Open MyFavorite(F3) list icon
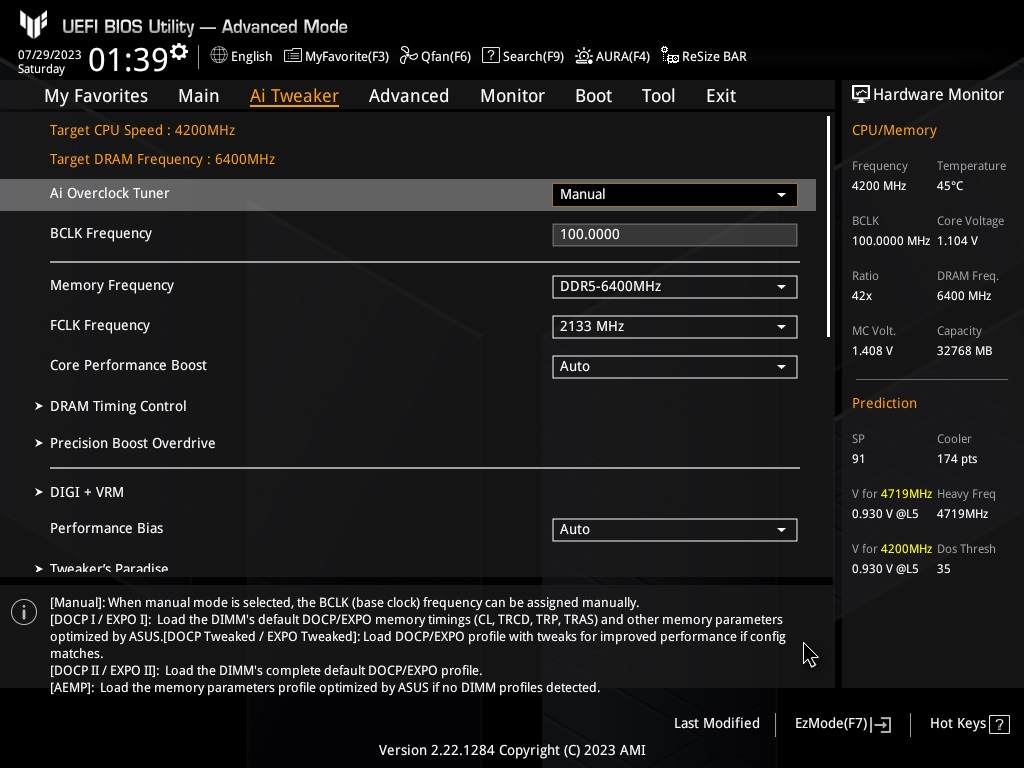Viewport: 1024px width, 768px height. coord(293,56)
